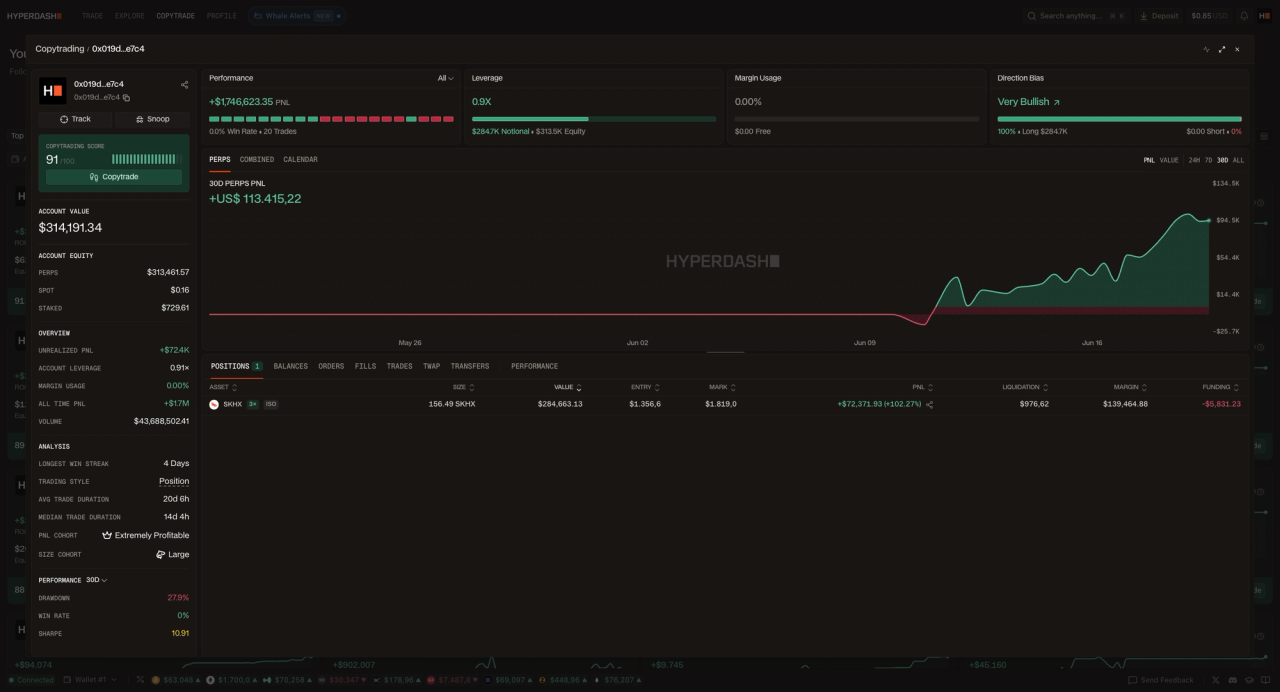
Task: Click the SKHX asset icon in positions row
Action: [x=214, y=404]
